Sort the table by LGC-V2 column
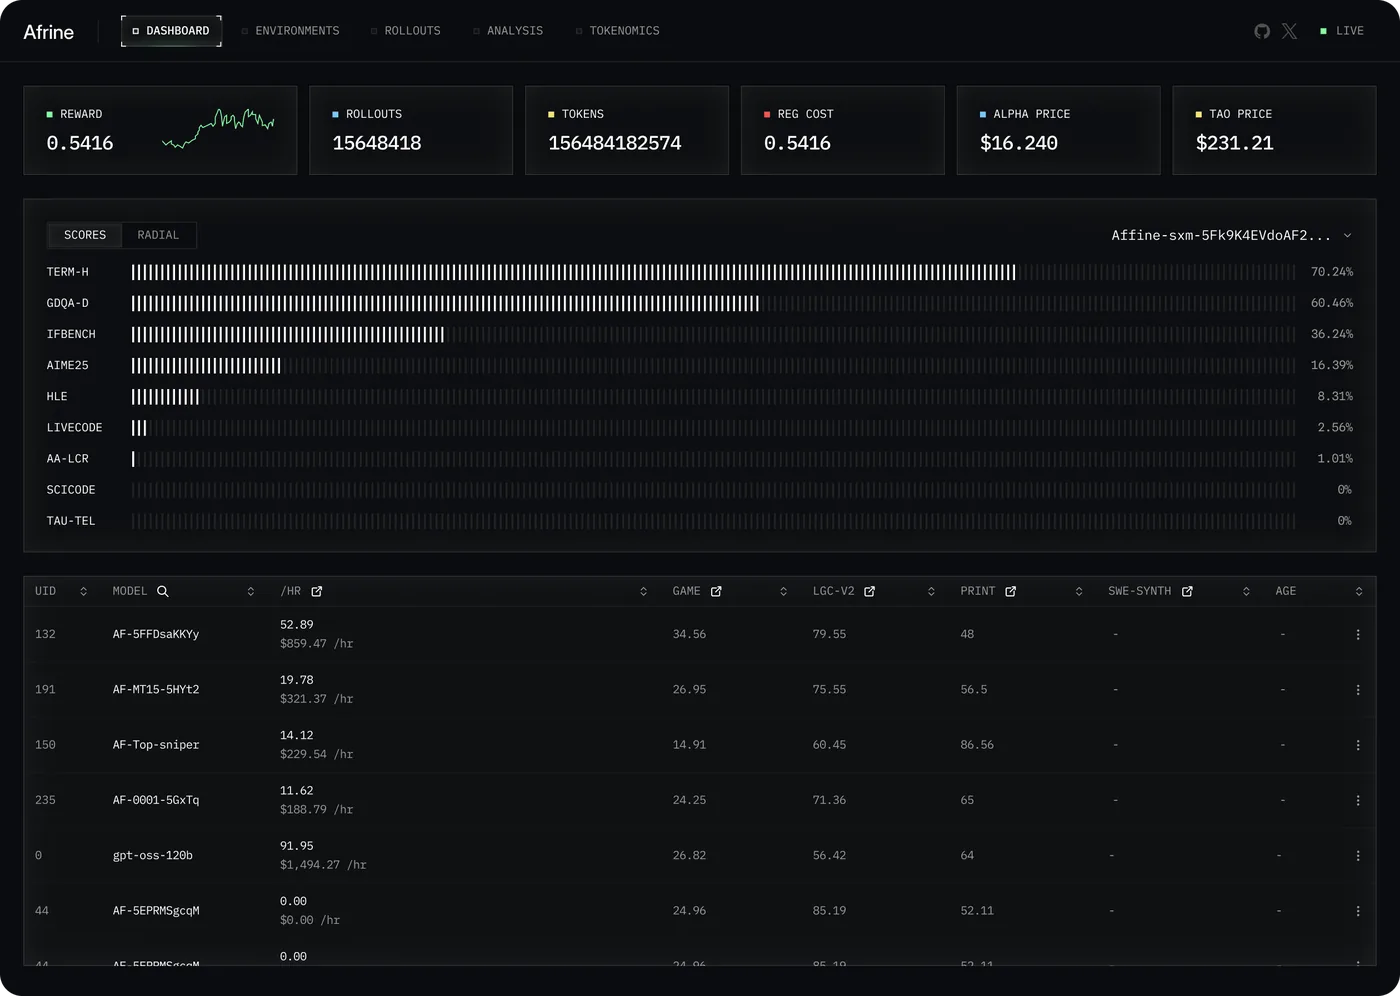This screenshot has width=1400, height=996. [x=932, y=592]
